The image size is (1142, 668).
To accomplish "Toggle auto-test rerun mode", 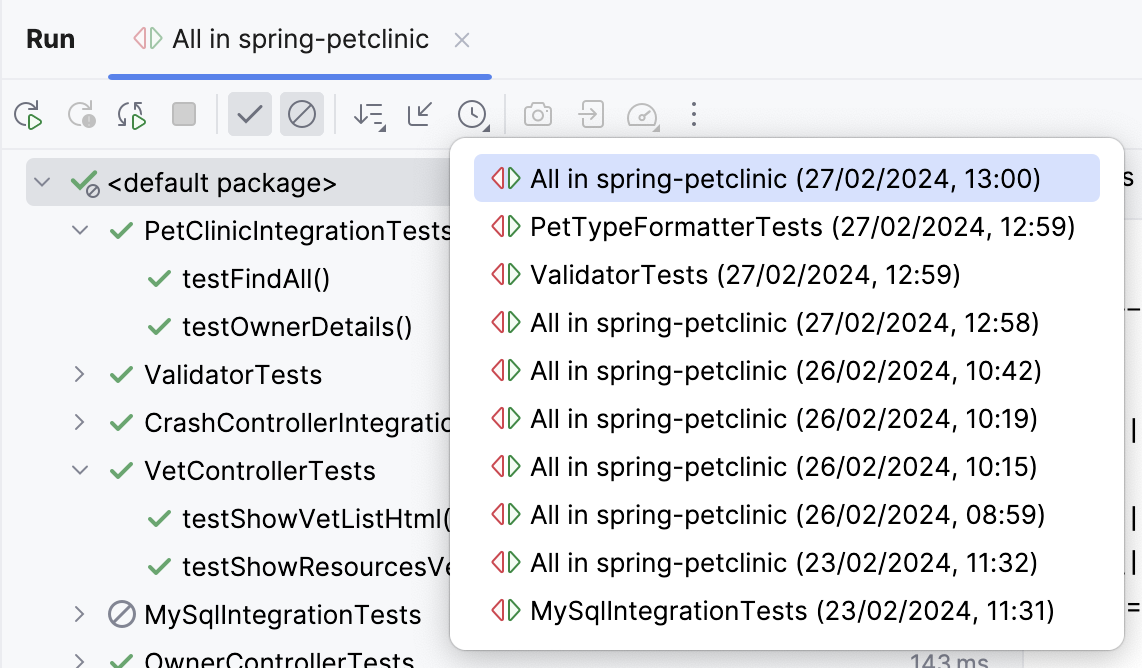I will [131, 114].
